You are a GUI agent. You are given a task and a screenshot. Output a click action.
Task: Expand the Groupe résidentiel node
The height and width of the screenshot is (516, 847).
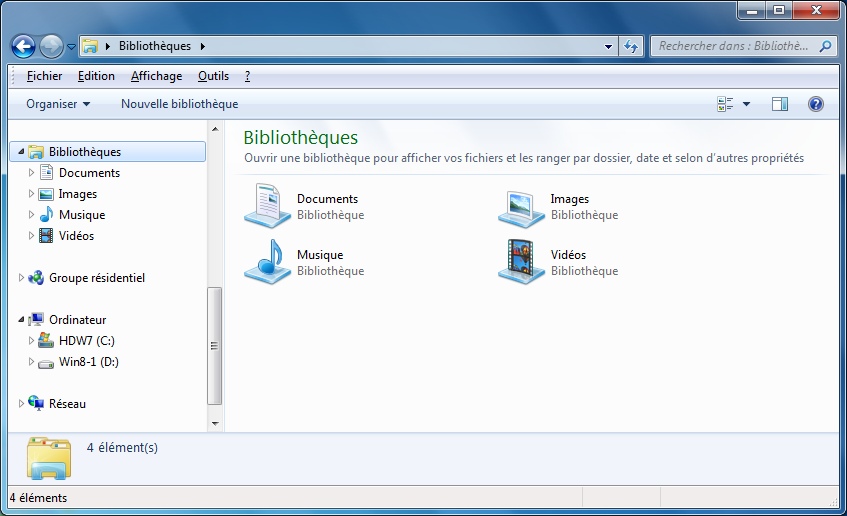click(21, 278)
